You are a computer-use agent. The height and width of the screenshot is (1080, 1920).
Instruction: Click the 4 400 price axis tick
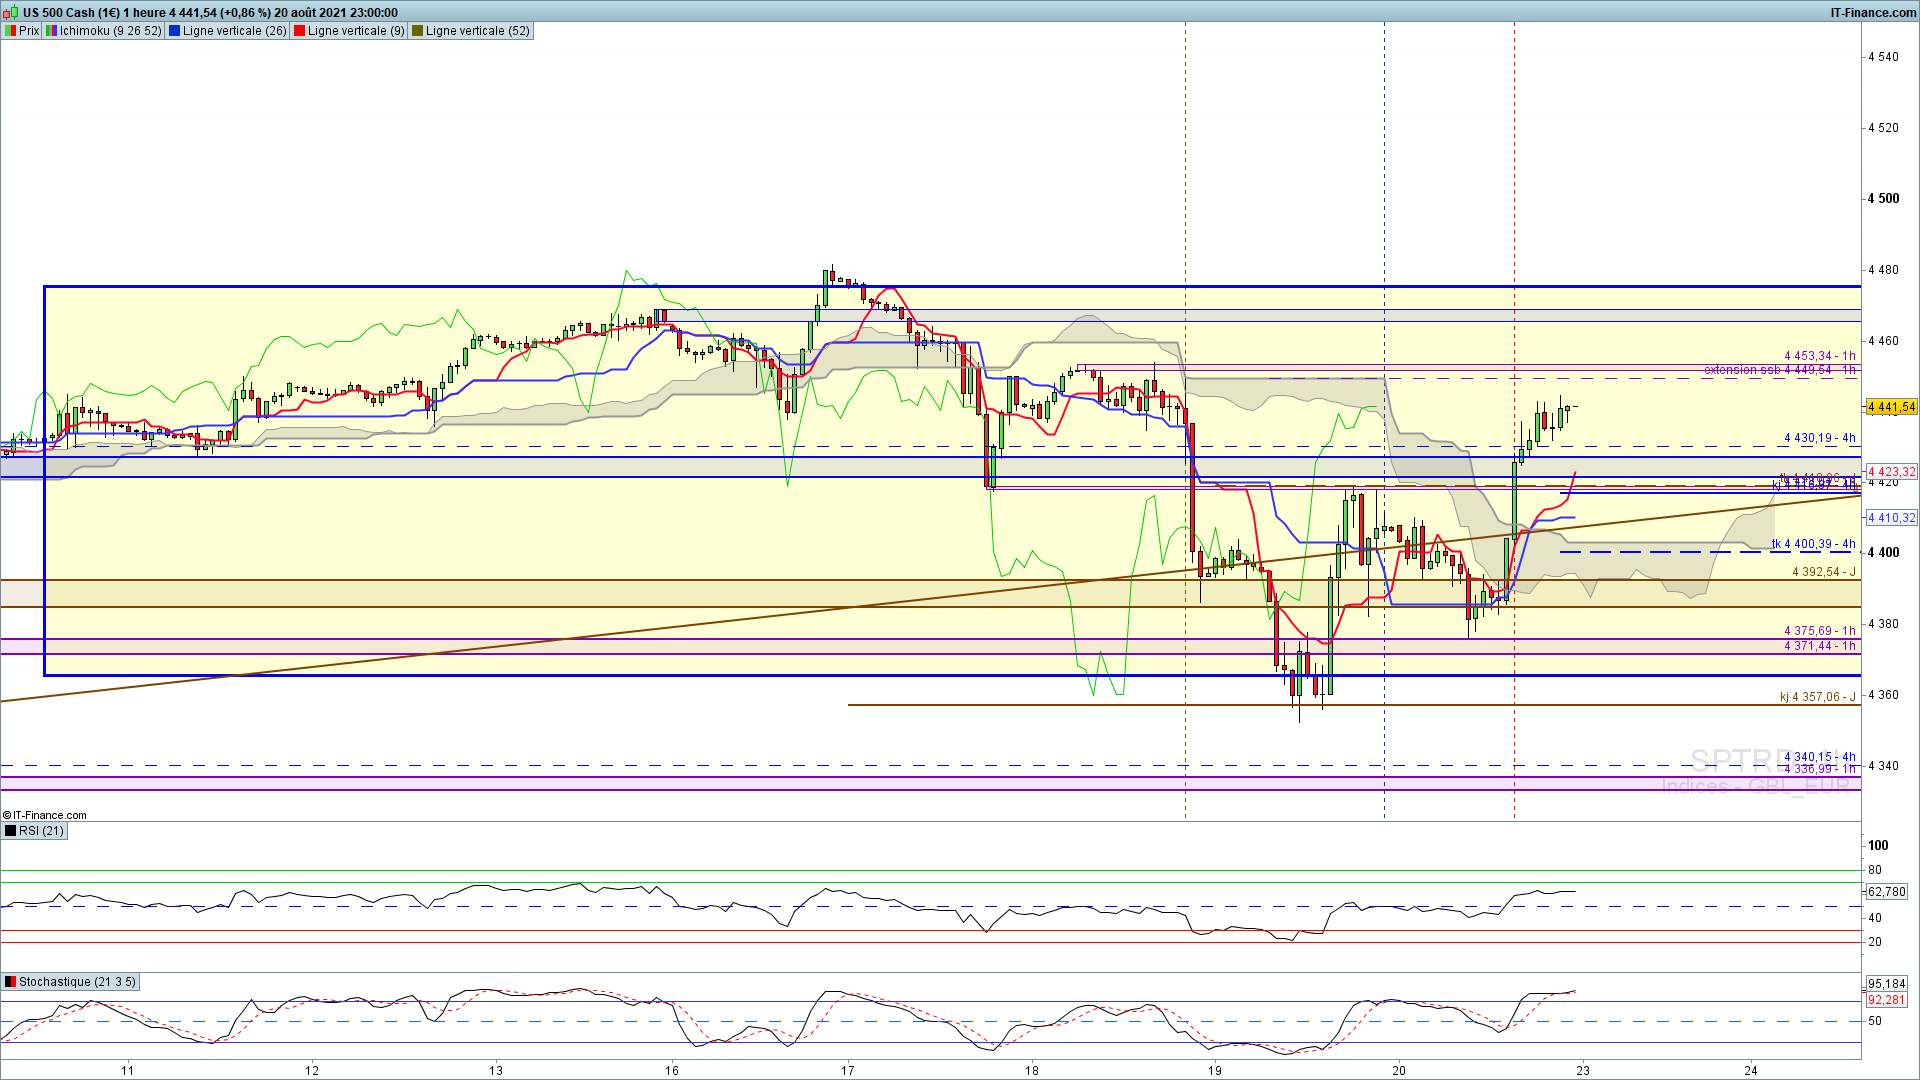(x=1884, y=553)
